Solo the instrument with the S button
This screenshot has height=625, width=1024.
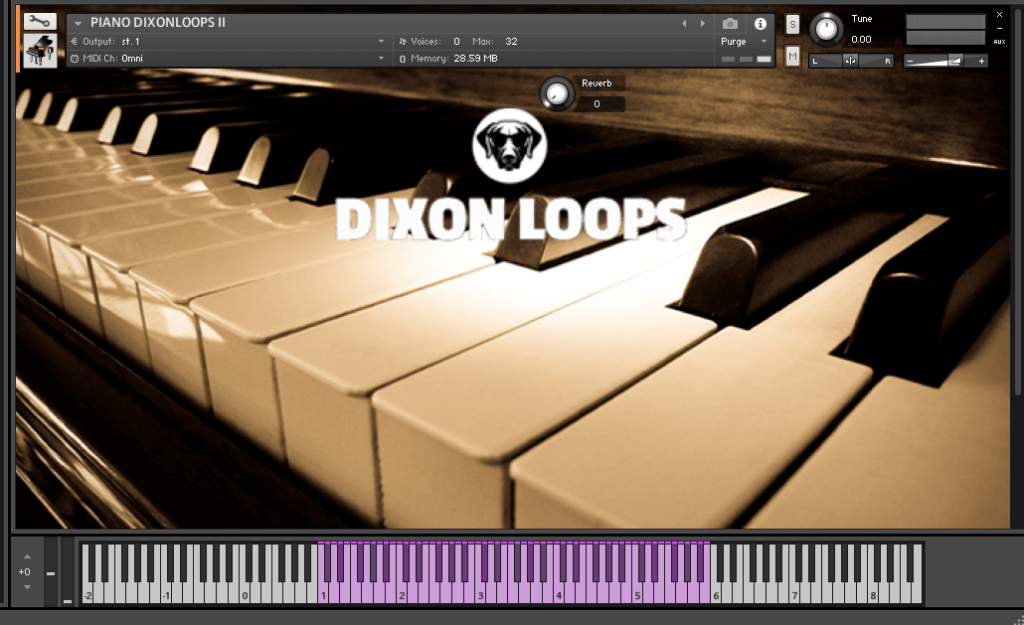coord(792,24)
